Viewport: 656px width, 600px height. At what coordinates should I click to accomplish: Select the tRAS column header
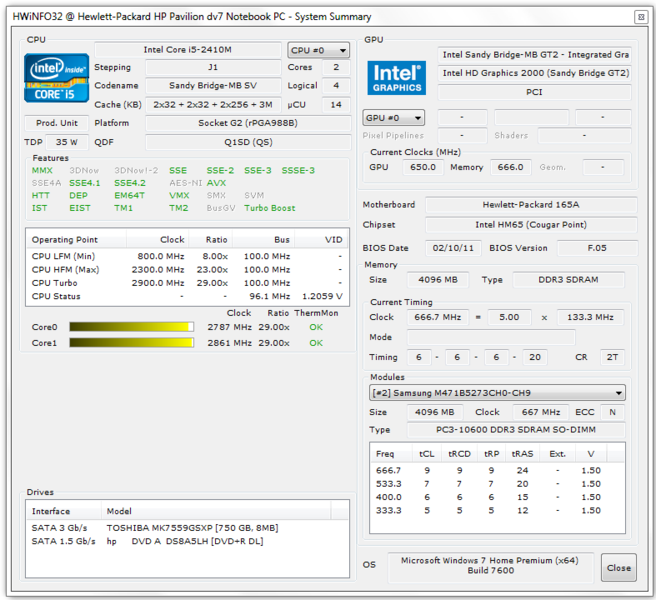pyautogui.click(x=522, y=454)
